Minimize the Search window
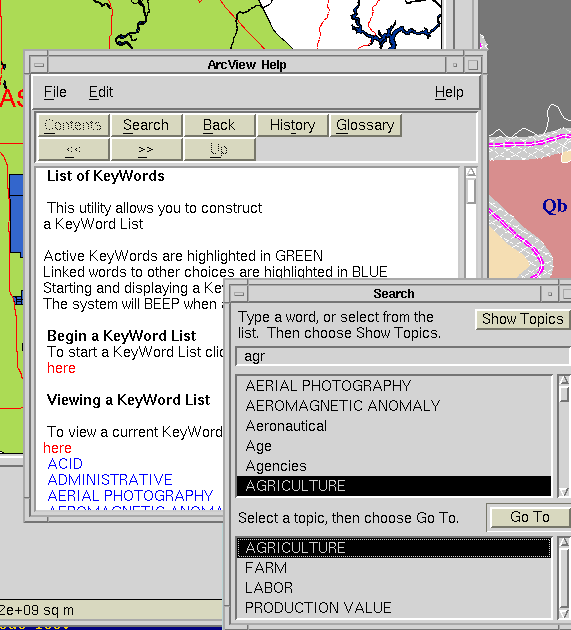The height and width of the screenshot is (630, 571). coord(550,294)
